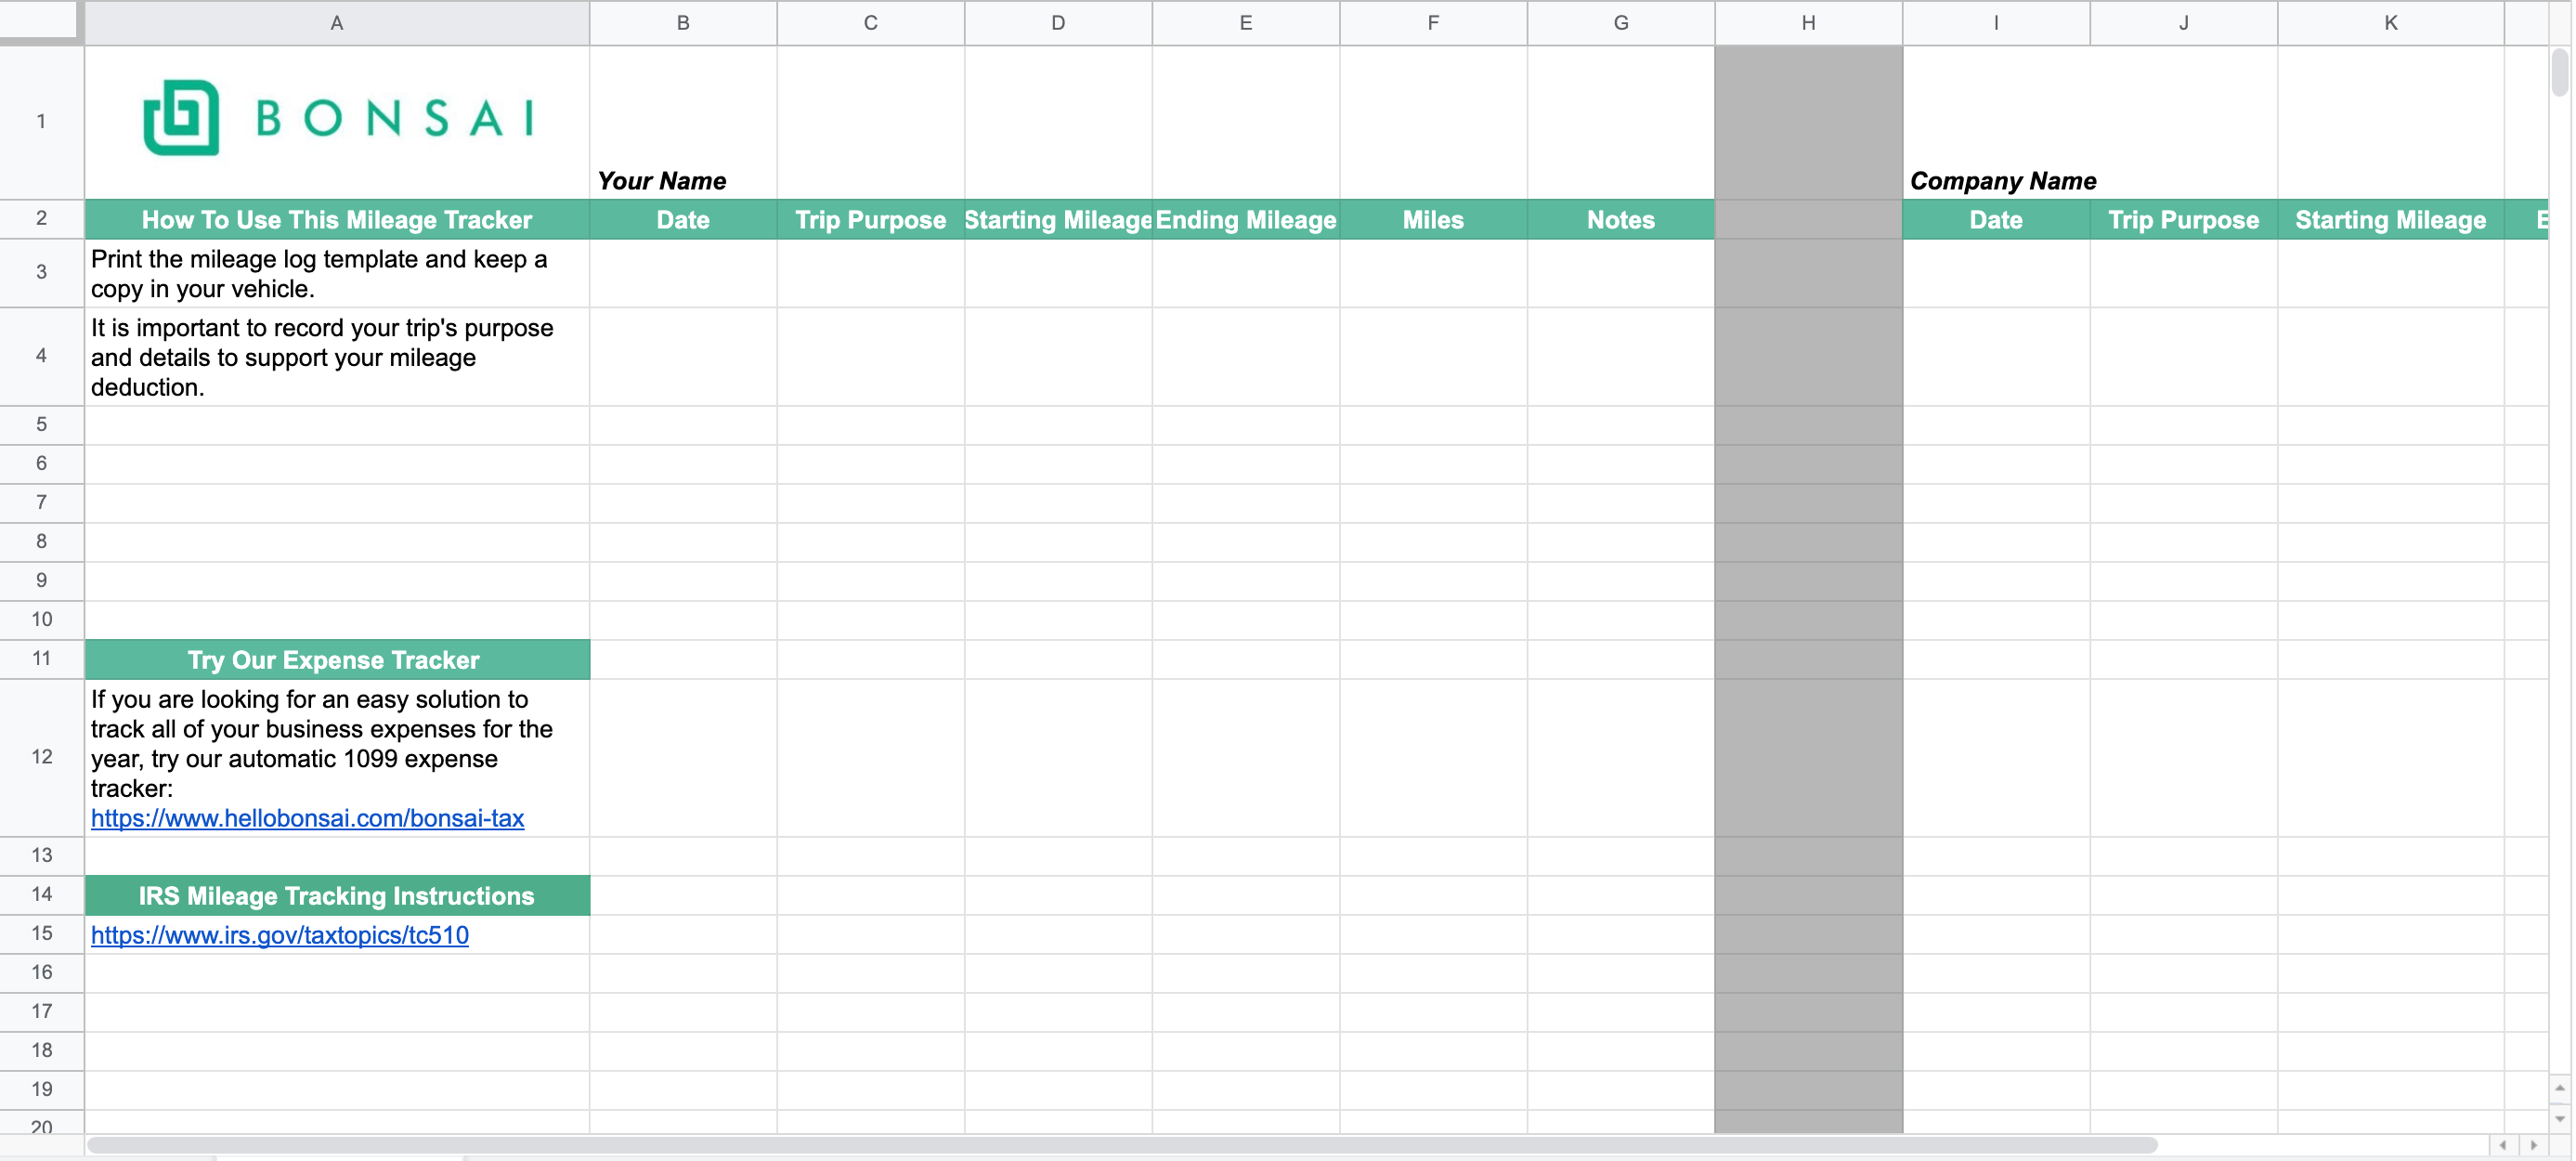Select row 12 header
Image resolution: width=2576 pixels, height=1161 pixels.
click(x=41, y=757)
